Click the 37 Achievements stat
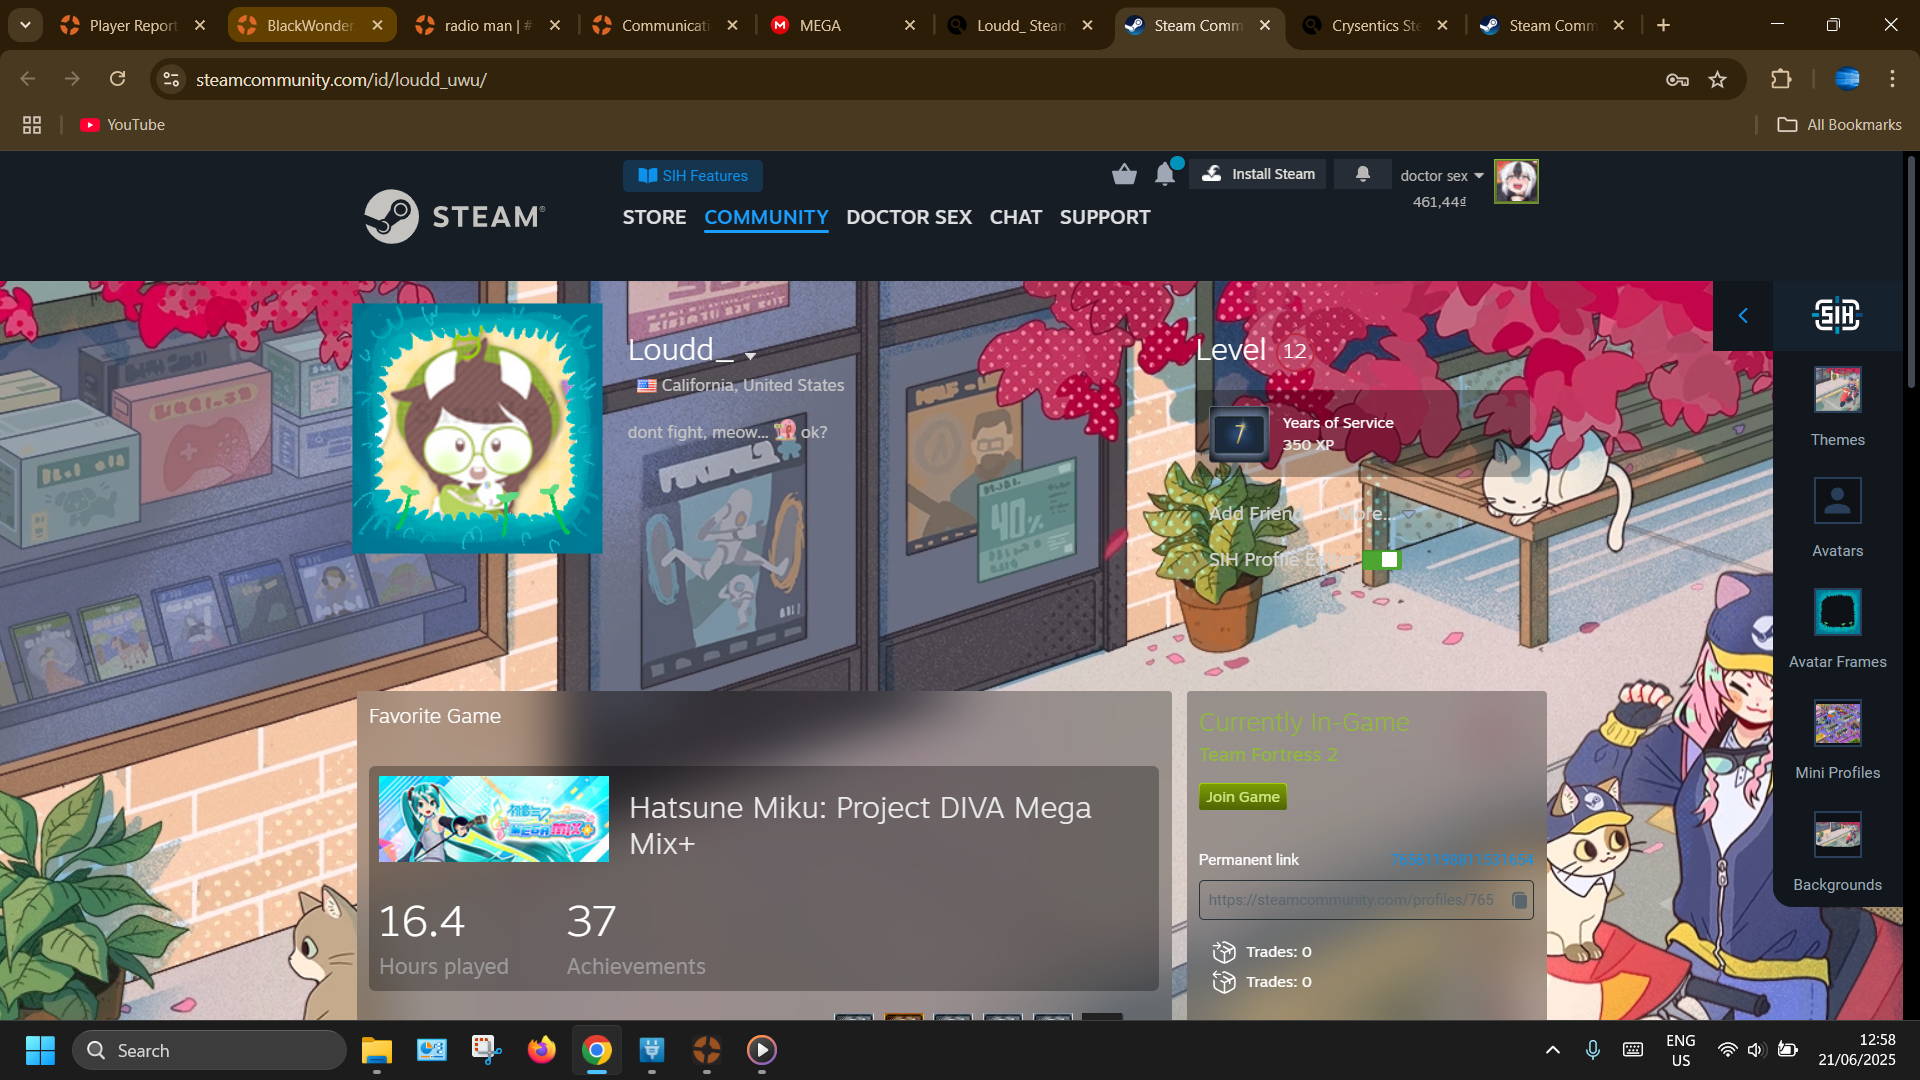 tap(636, 937)
